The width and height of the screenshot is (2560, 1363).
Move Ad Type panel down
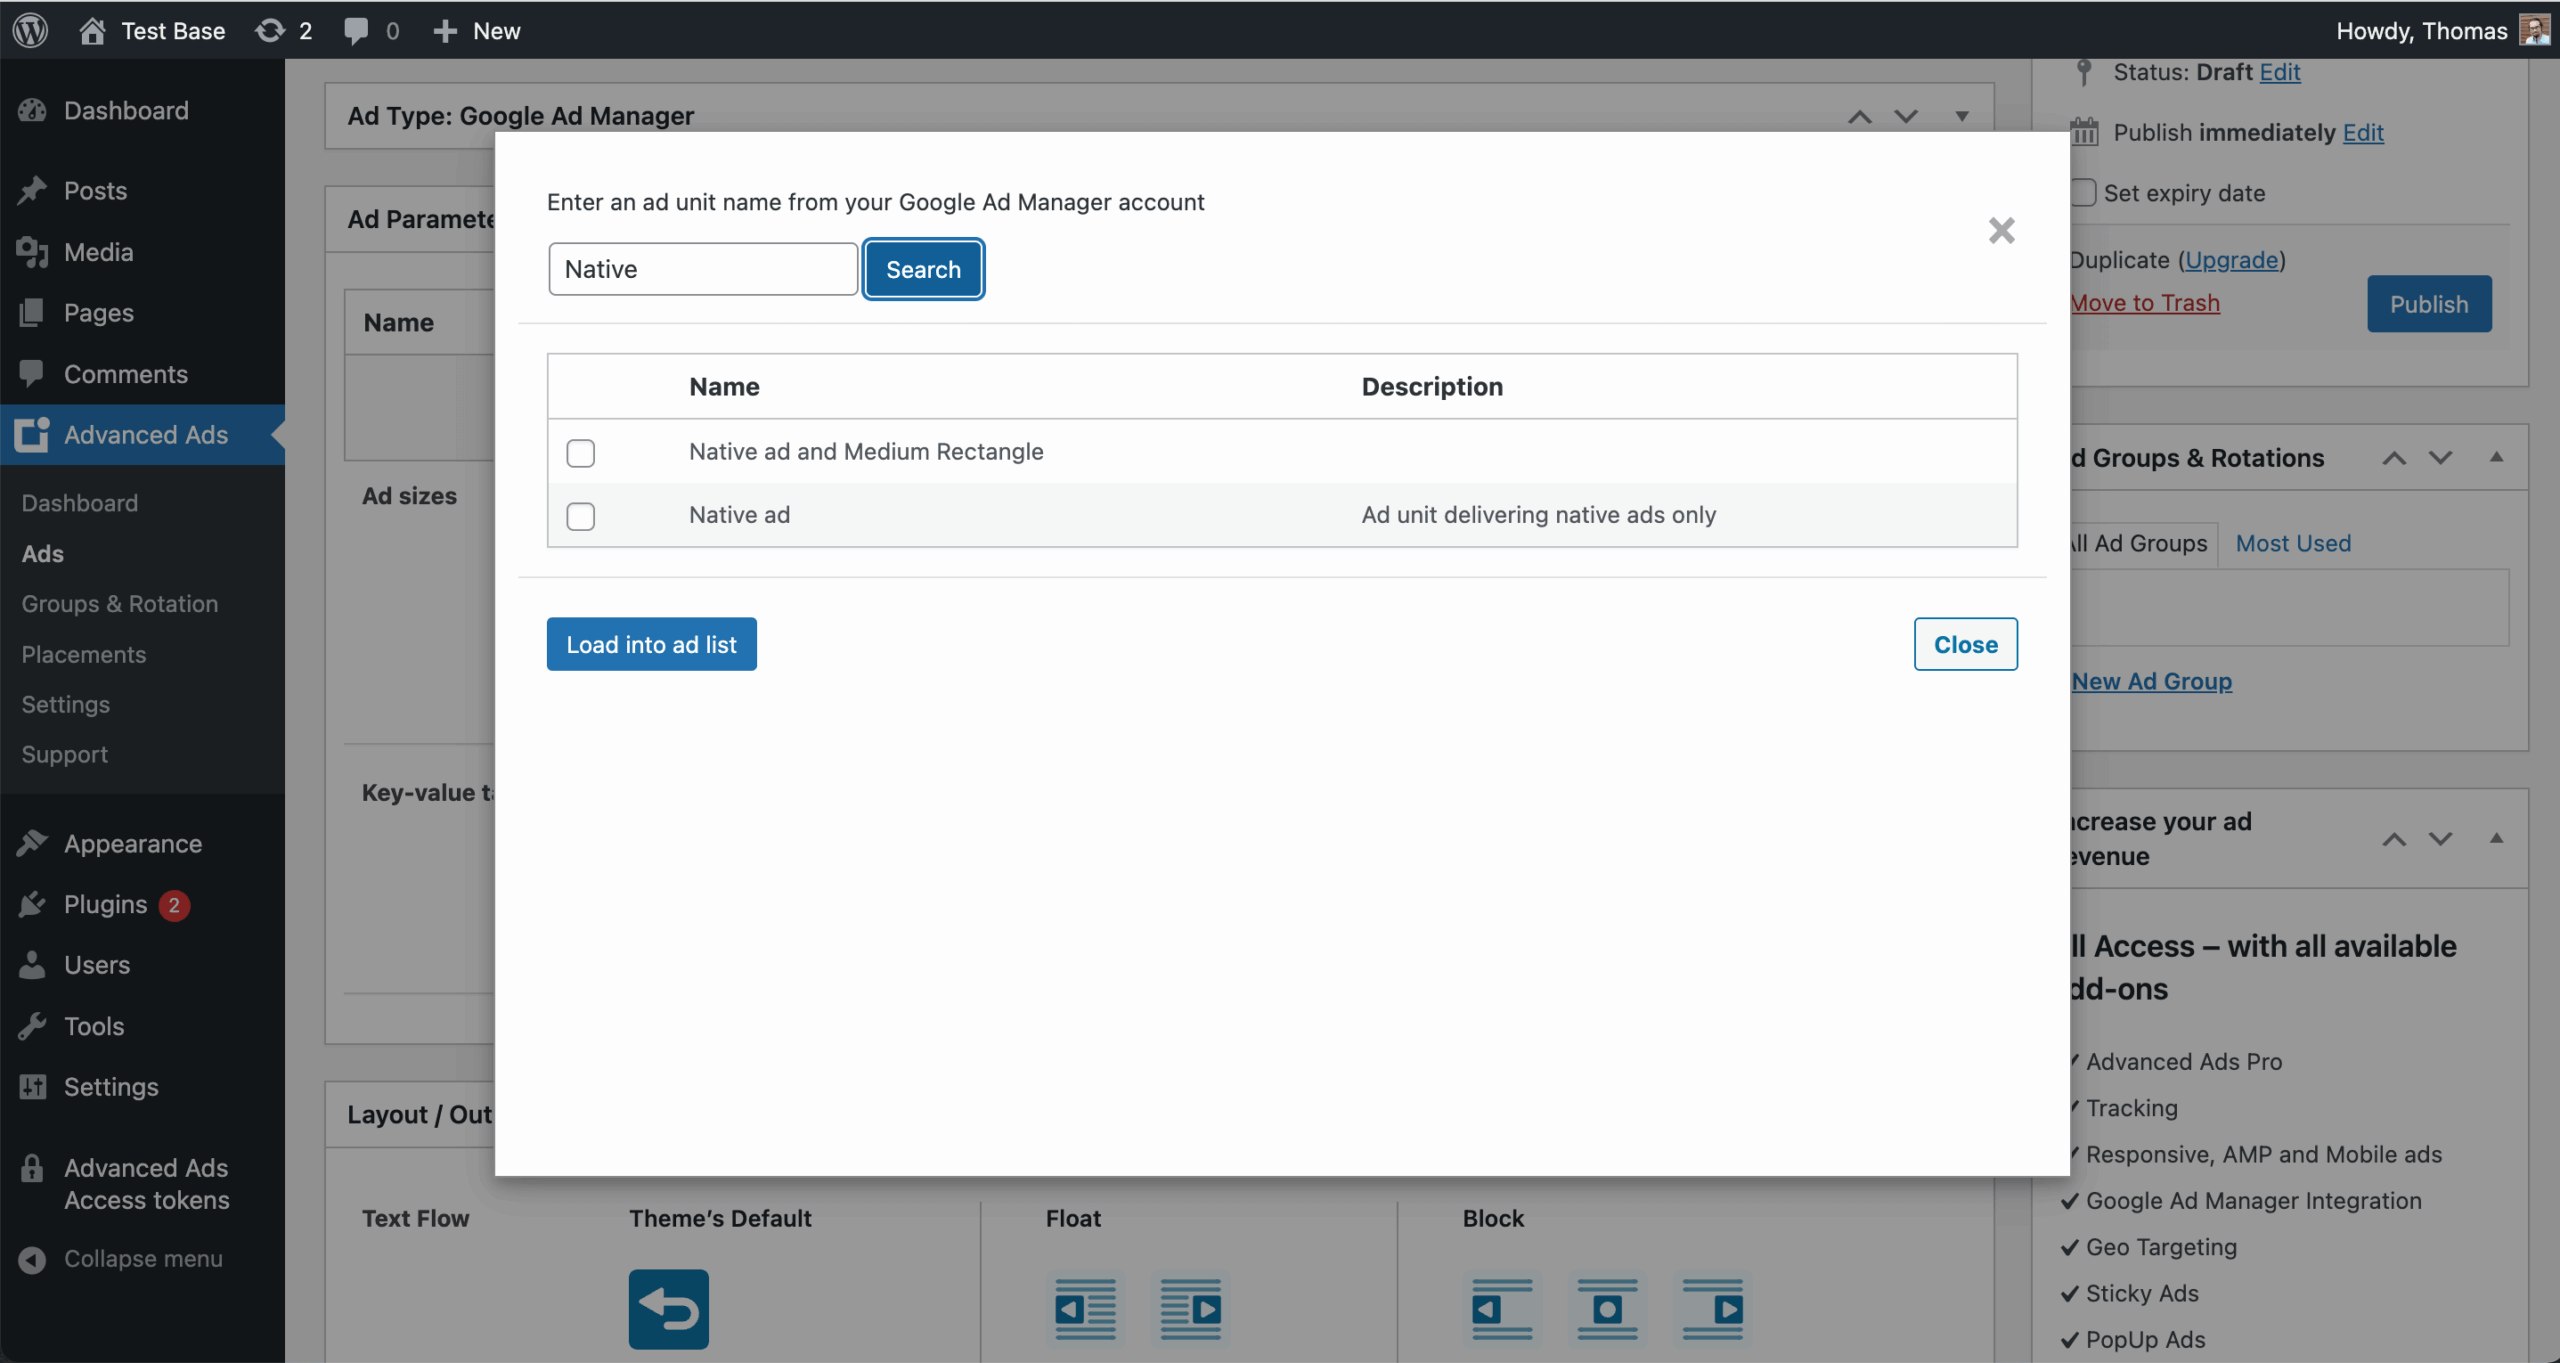[1906, 116]
